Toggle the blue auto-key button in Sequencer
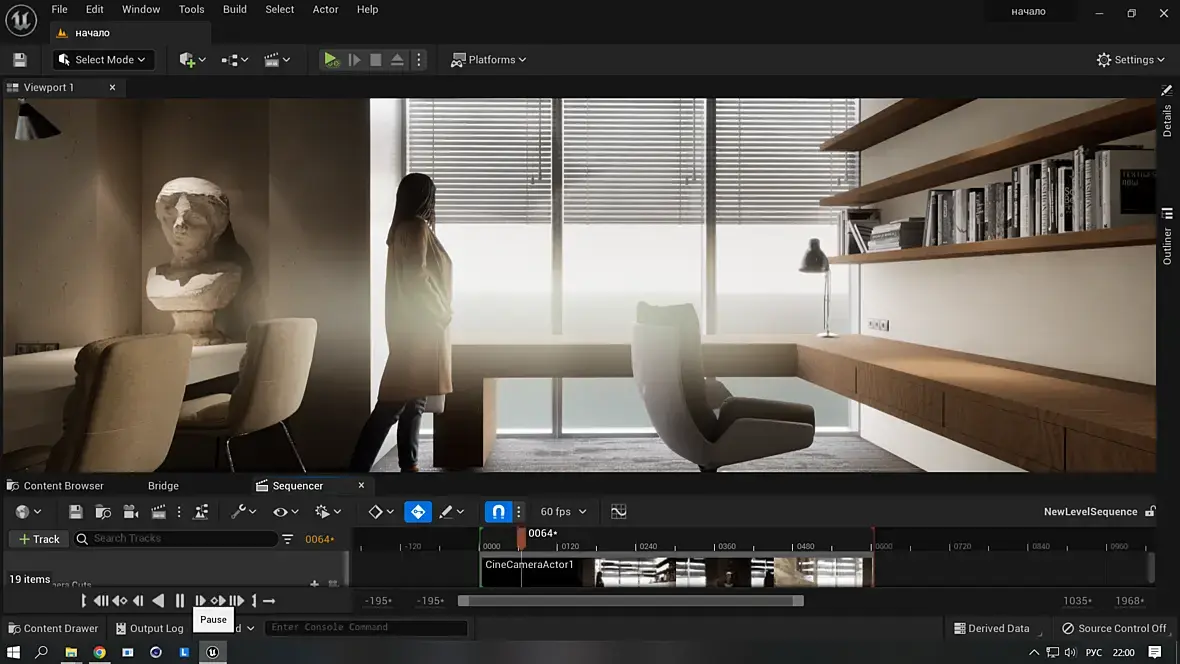This screenshot has width=1180, height=664. (418, 512)
